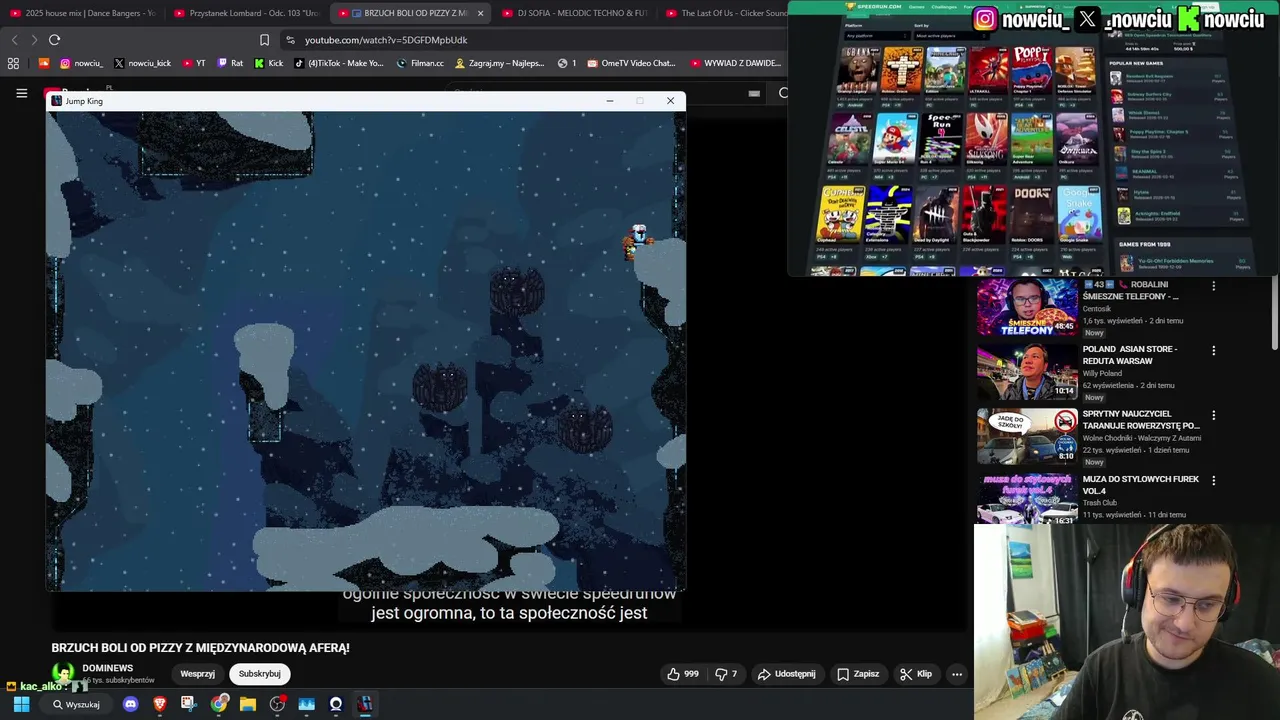Switch to the DJ SOFIA Melodic Techno tab
This screenshot has width=1280, height=720.
576,13
